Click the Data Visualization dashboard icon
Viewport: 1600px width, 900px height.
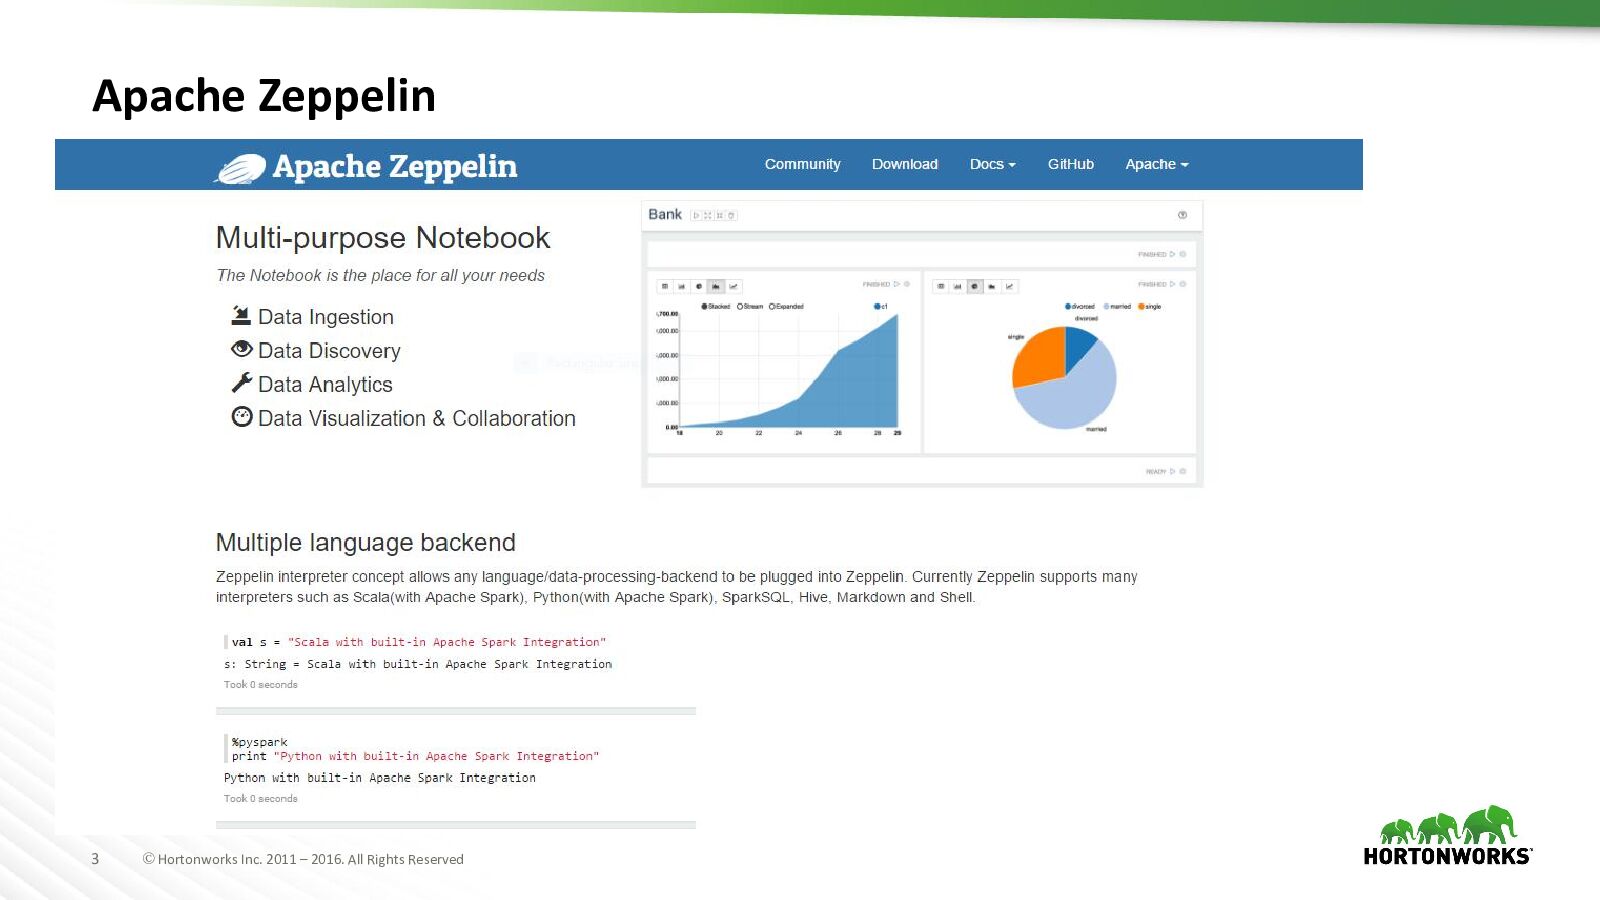pyautogui.click(x=241, y=417)
